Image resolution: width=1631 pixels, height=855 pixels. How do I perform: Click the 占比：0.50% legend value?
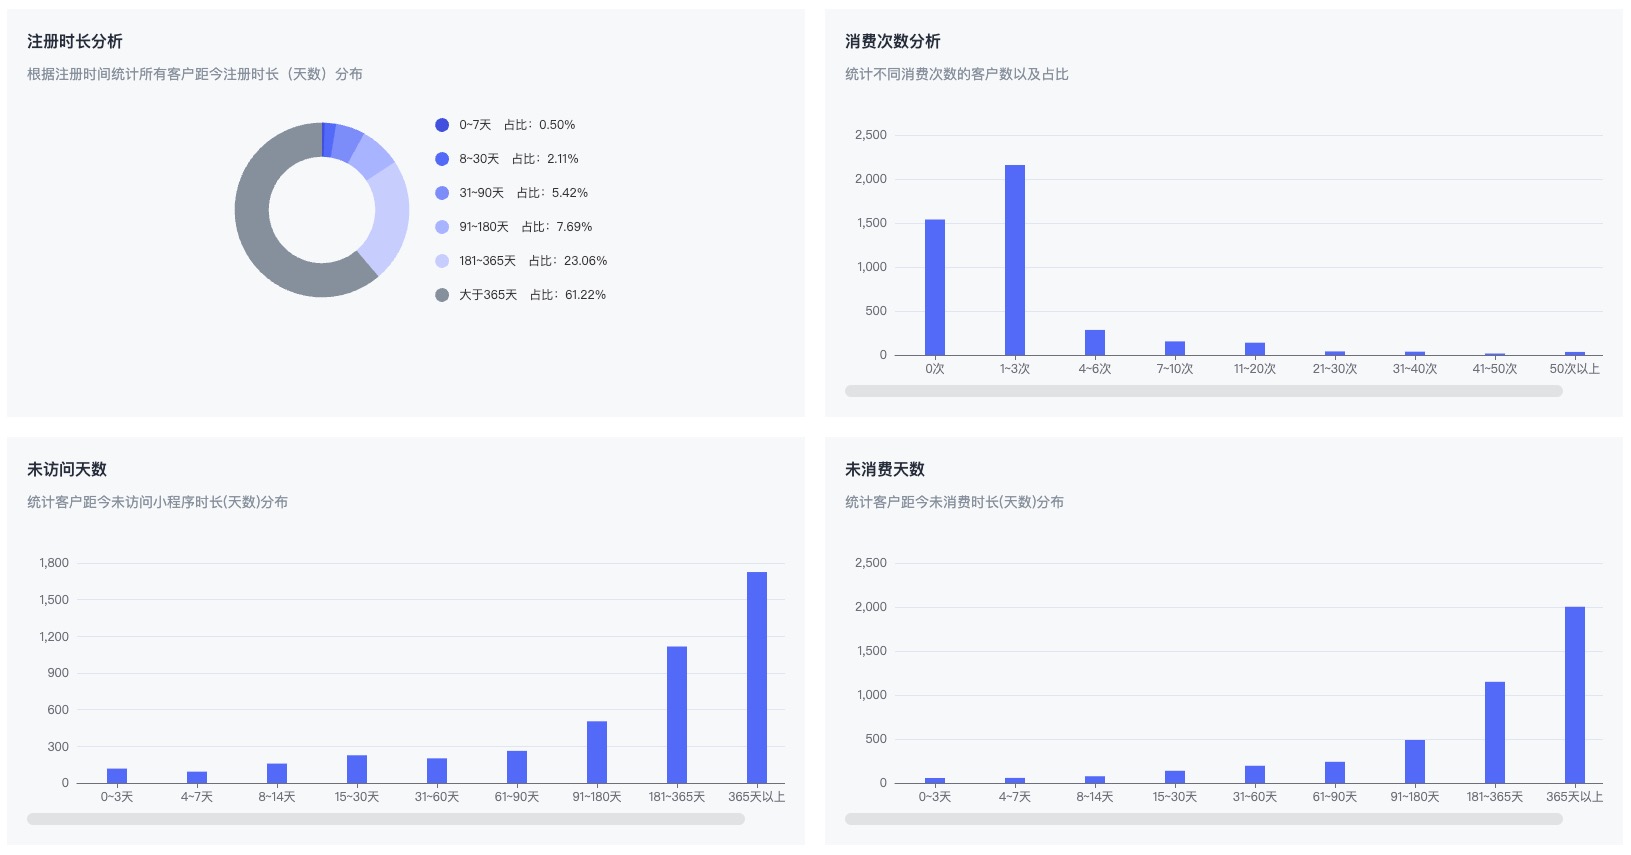pos(540,125)
